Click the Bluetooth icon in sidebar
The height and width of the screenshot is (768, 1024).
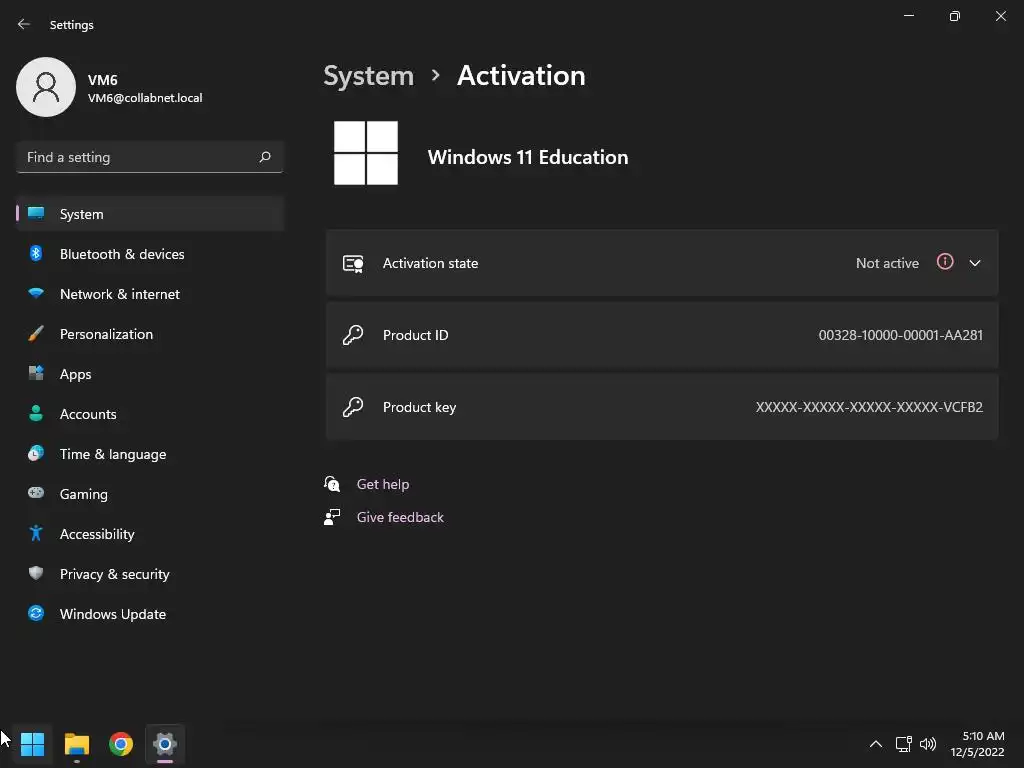[36, 253]
